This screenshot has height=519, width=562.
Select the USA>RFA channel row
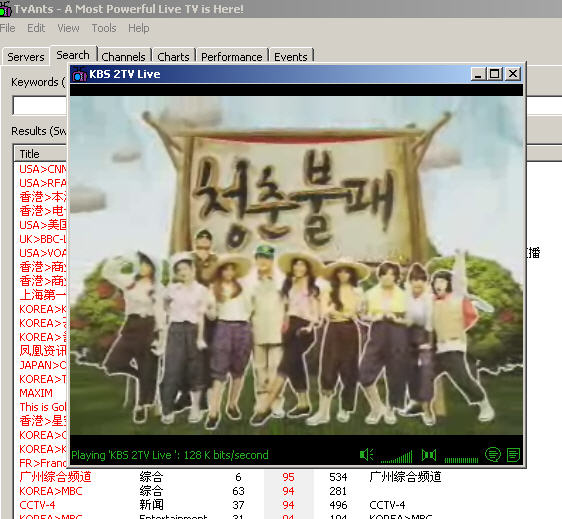tap(43, 183)
